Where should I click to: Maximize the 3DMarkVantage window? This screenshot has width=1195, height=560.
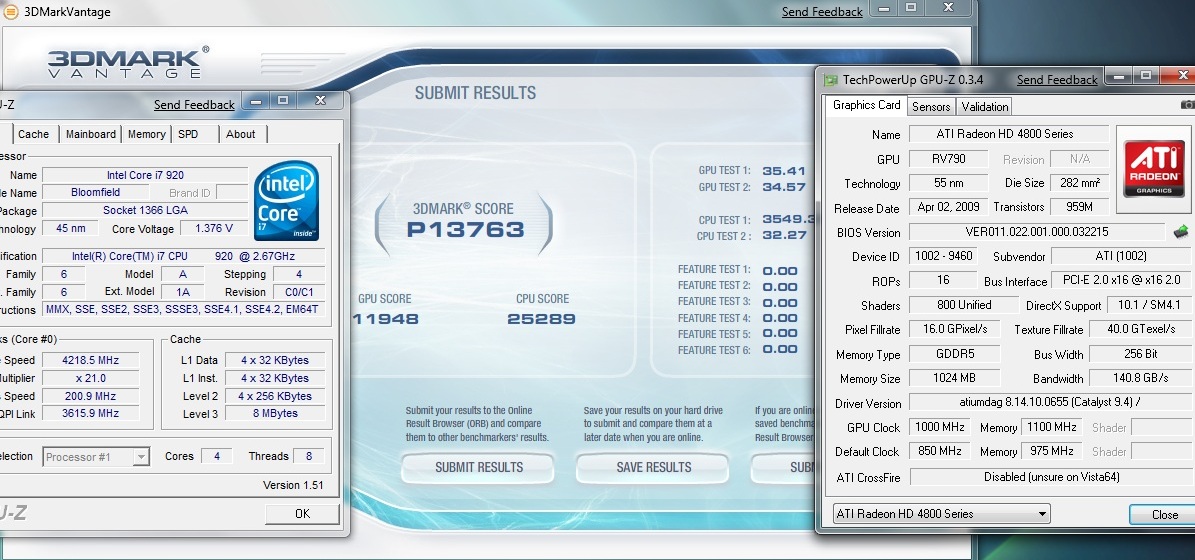click(911, 8)
